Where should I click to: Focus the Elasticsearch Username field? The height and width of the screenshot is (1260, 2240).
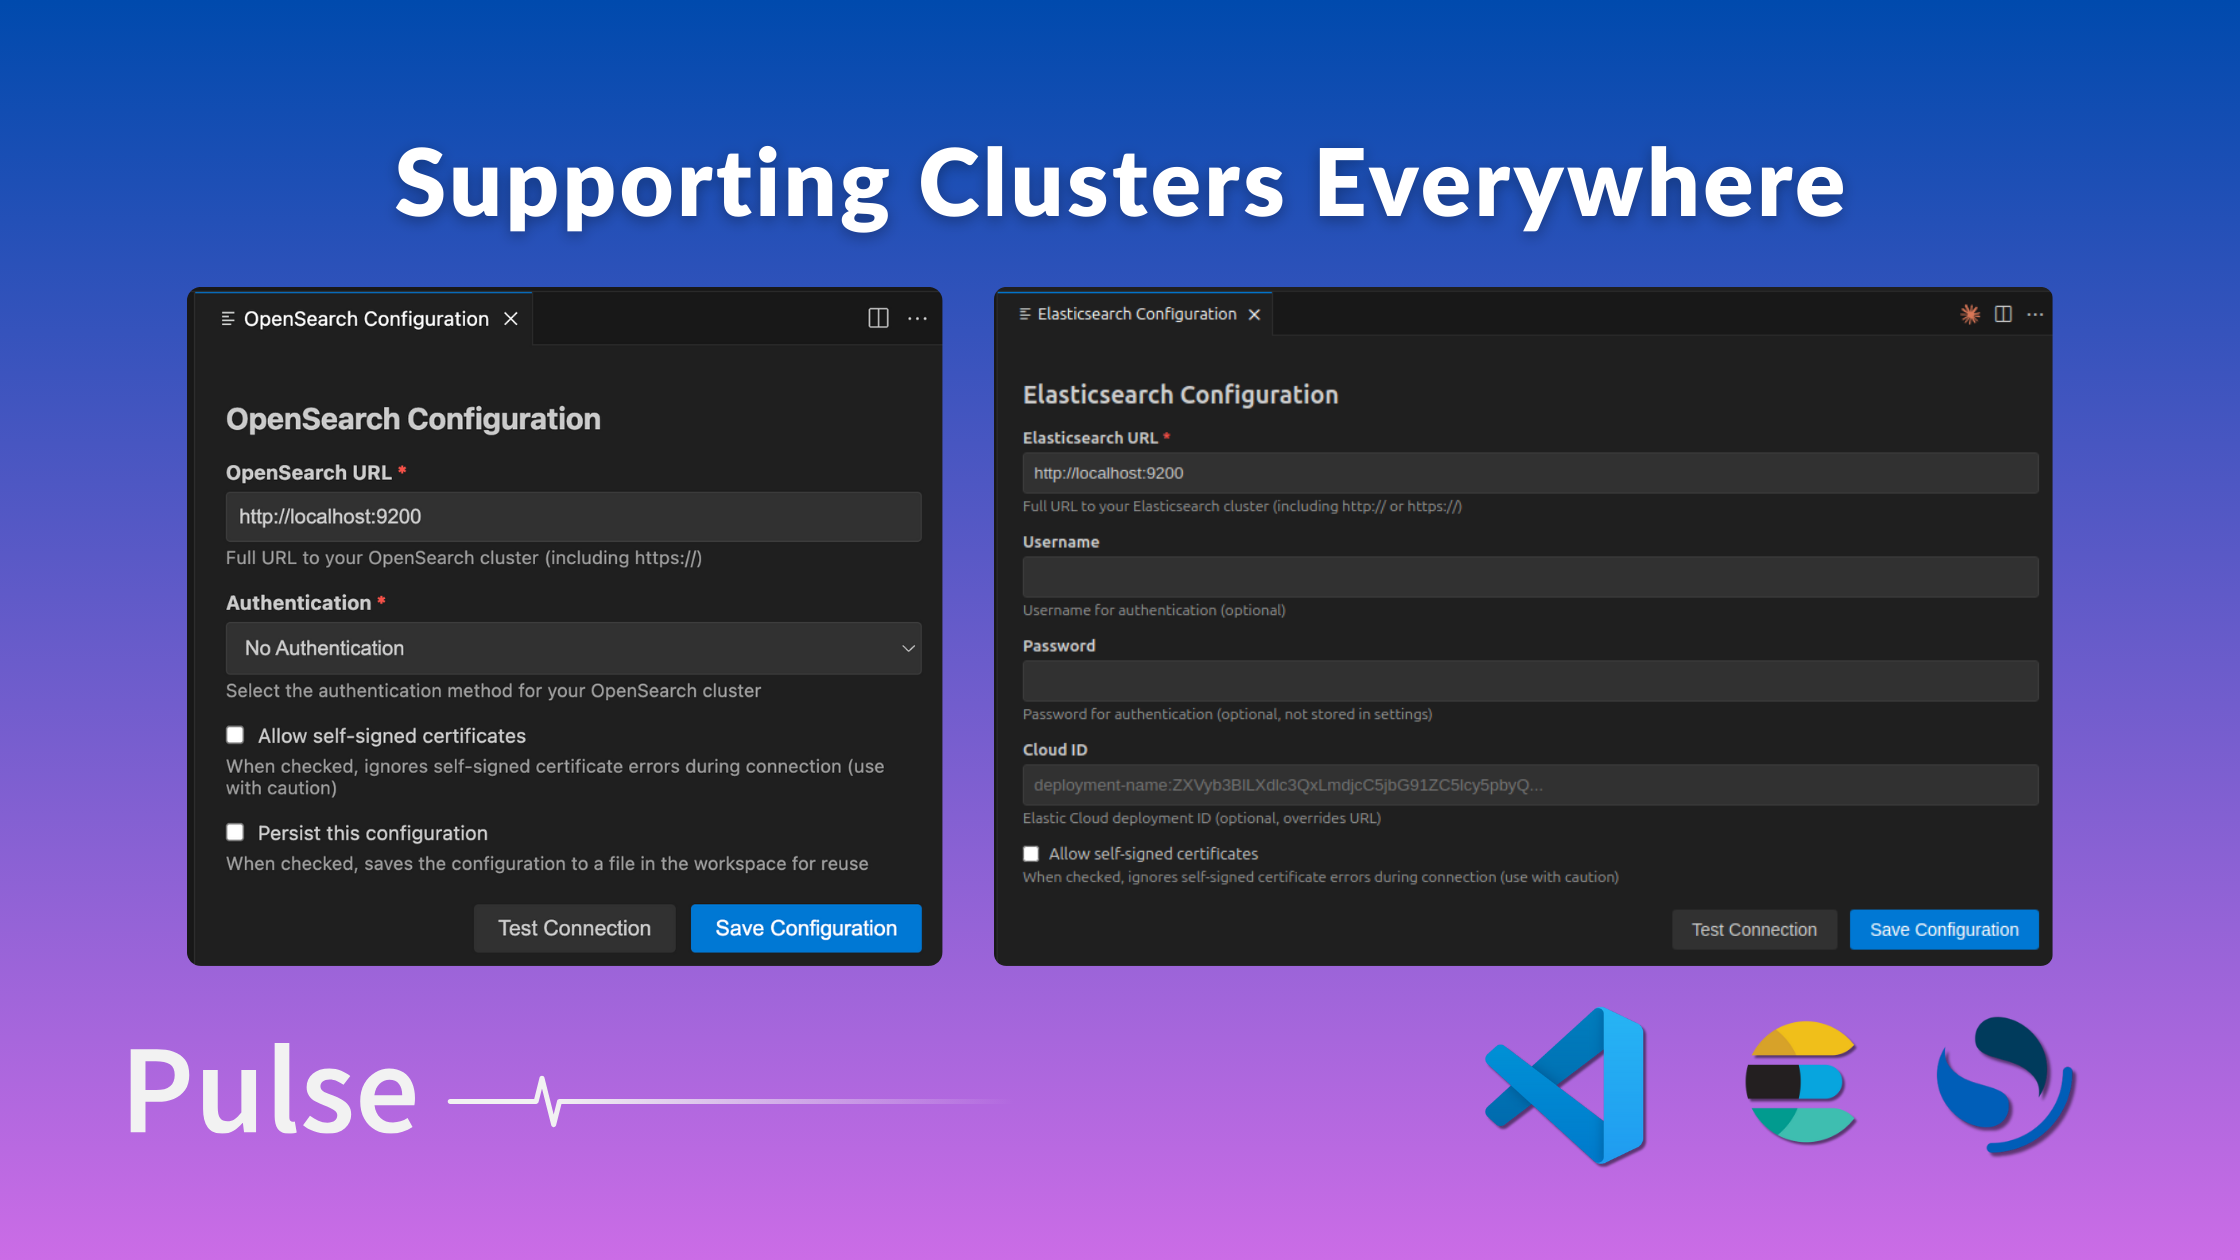1529,577
